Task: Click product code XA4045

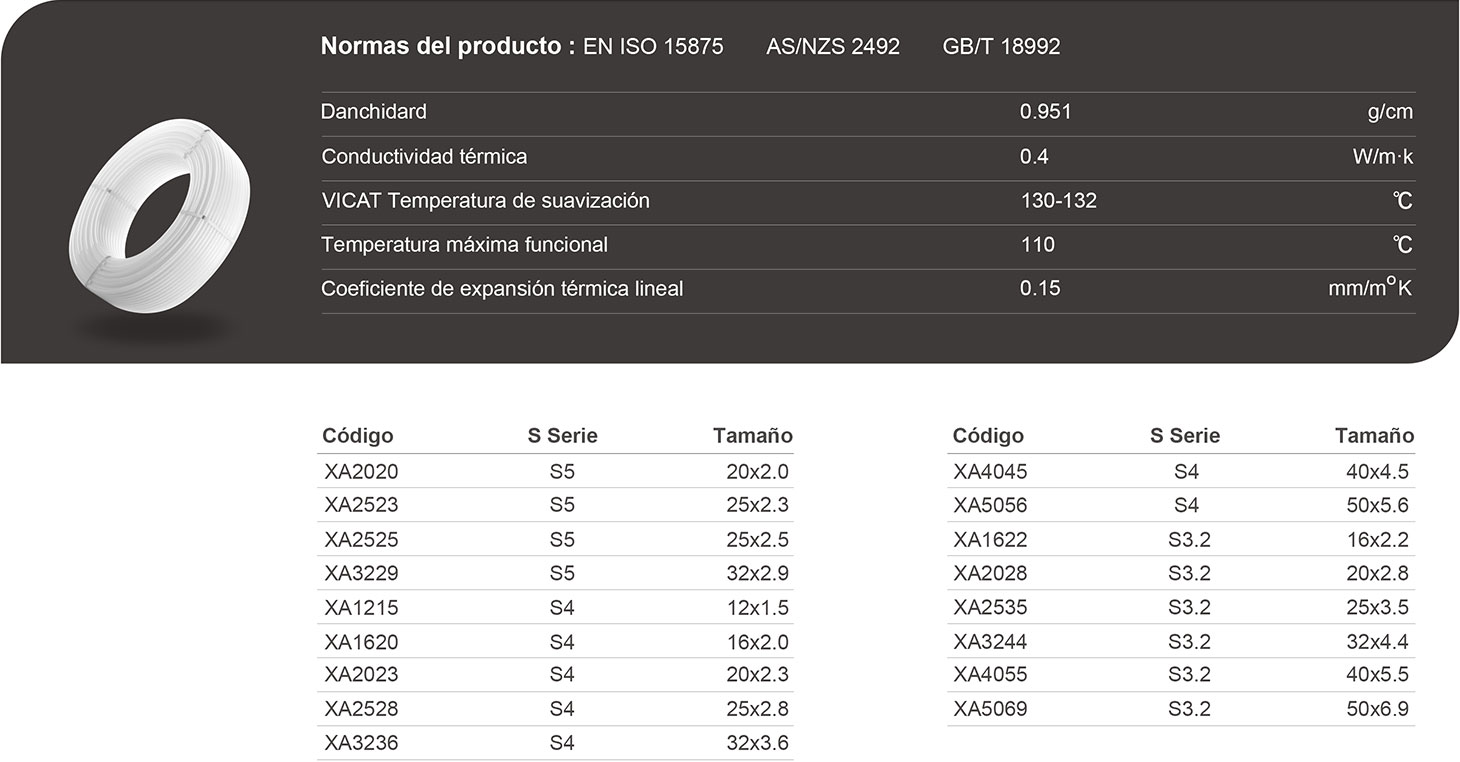Action: (990, 472)
